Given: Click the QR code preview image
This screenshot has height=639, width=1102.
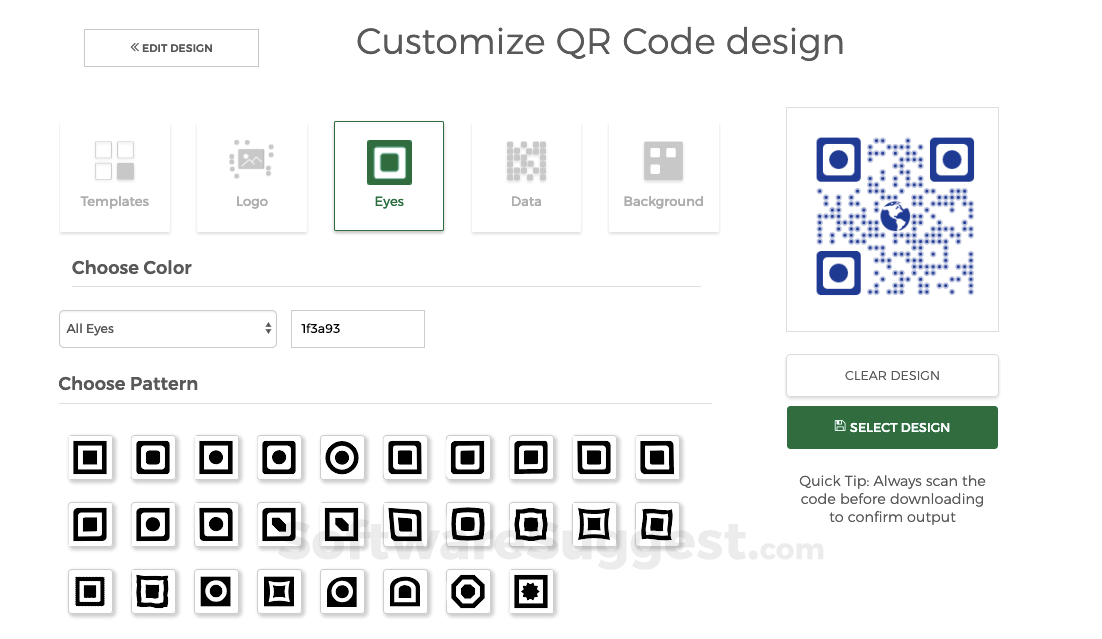Looking at the screenshot, I should pyautogui.click(x=891, y=218).
